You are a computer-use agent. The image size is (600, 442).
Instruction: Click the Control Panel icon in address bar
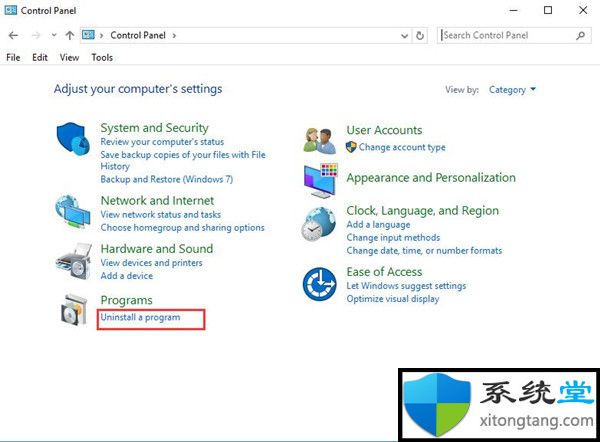pos(88,35)
